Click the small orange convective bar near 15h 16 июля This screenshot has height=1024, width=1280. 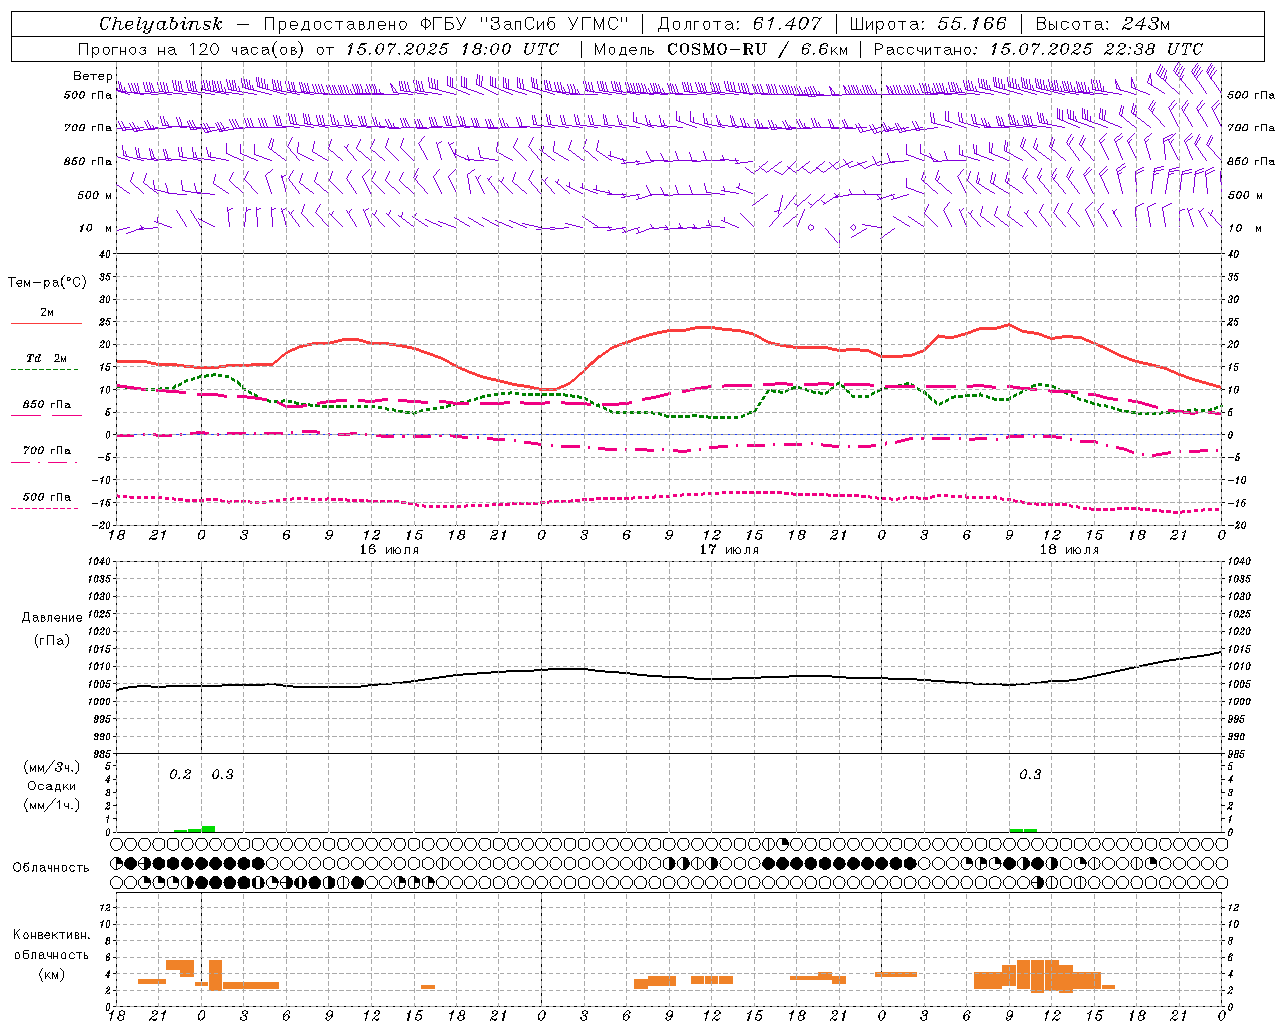click(428, 987)
